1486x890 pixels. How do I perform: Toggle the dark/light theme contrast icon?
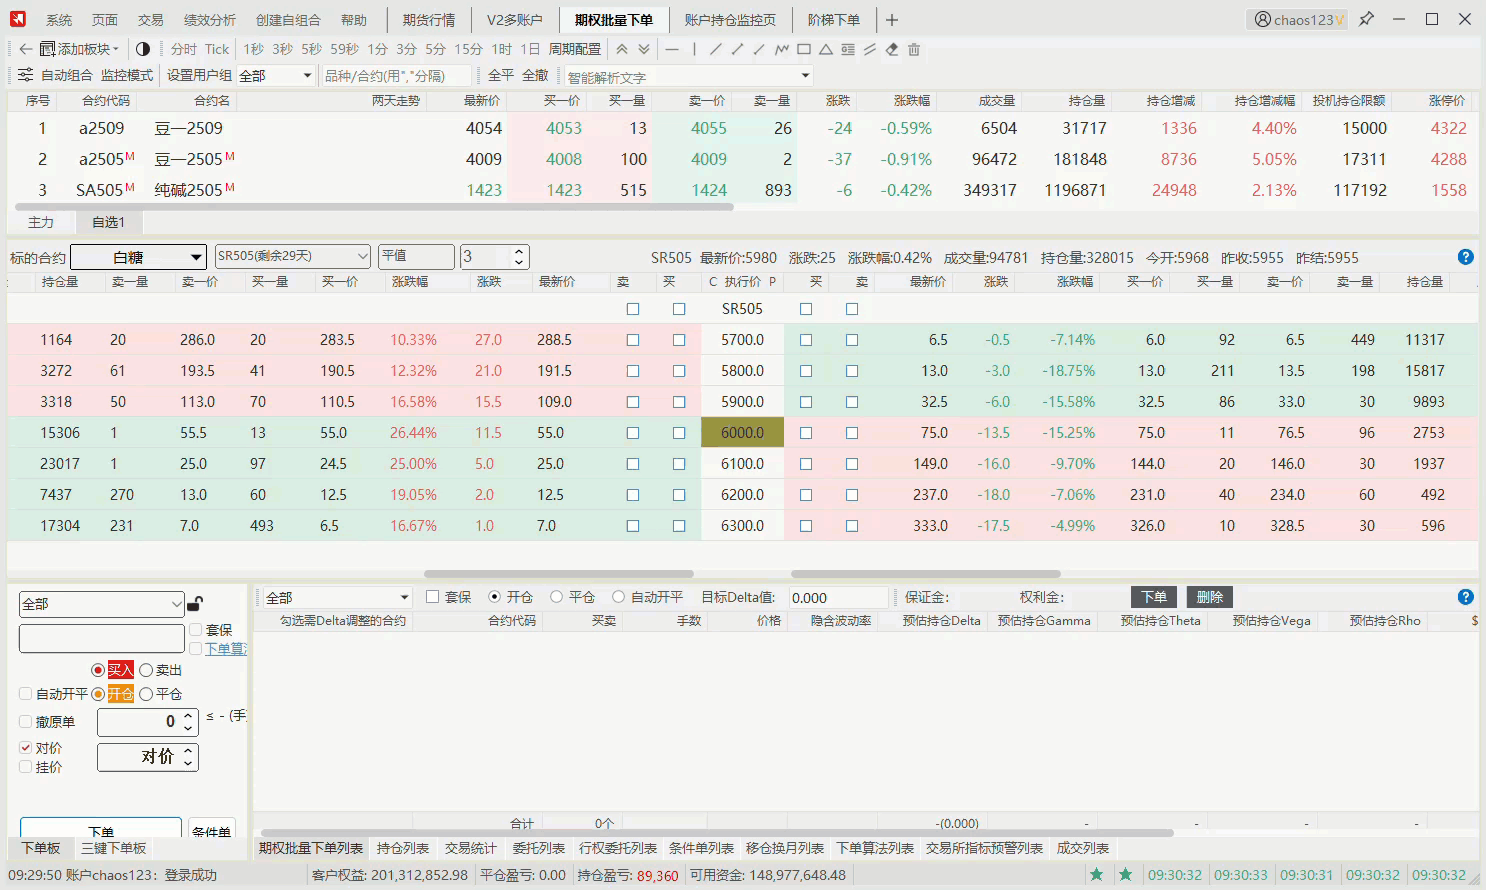point(142,49)
